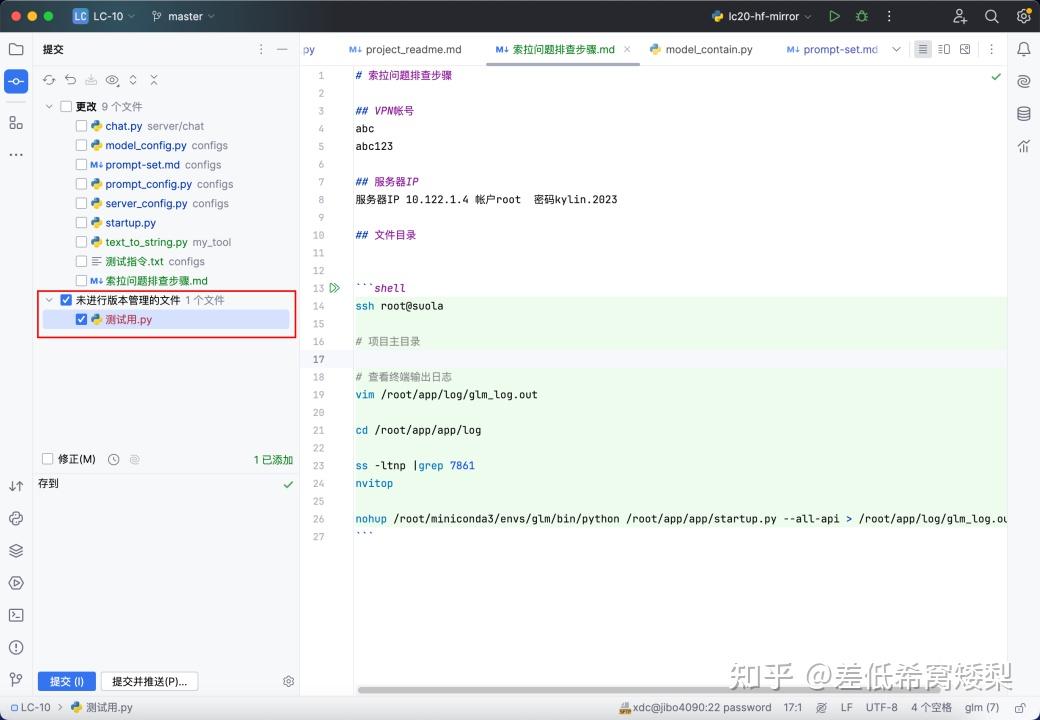Open the lc20-hf-mirror run configuration dropdown
This screenshot has width=1040, height=720.
point(762,16)
